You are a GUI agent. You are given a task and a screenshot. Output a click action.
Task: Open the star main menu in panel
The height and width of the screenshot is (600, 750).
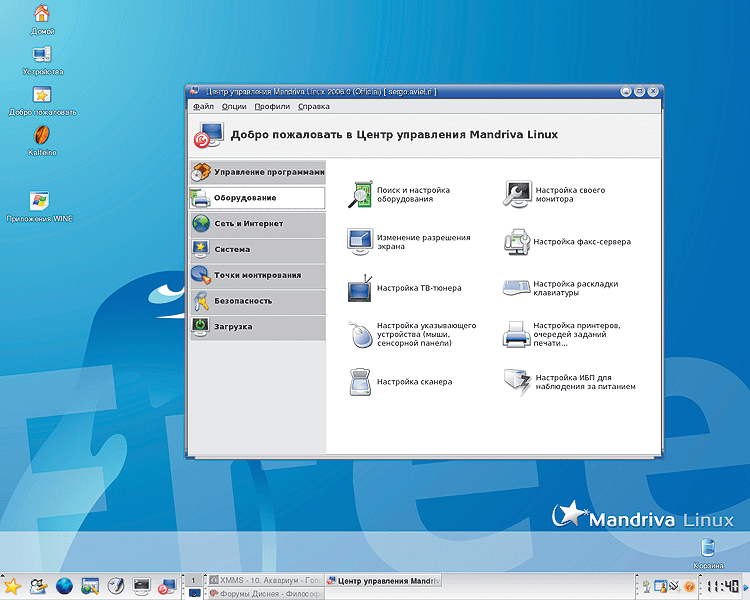[x=12, y=586]
